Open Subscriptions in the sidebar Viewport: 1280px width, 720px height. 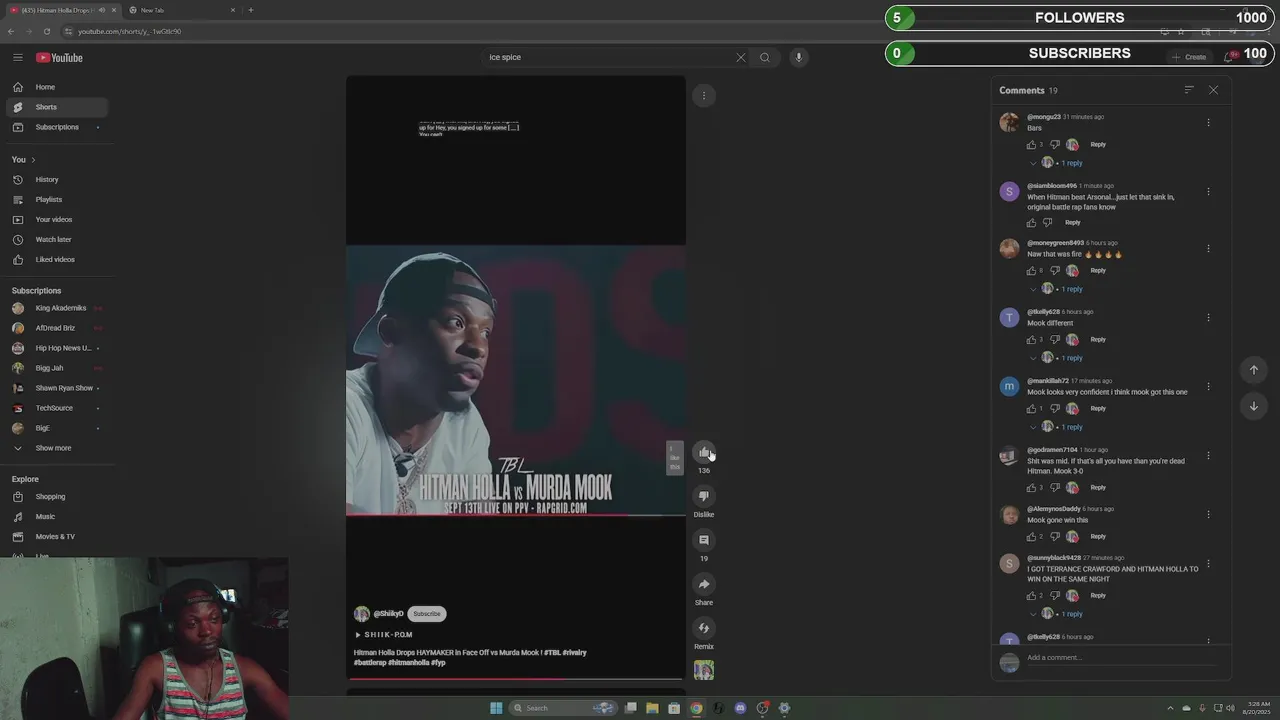tap(57, 127)
